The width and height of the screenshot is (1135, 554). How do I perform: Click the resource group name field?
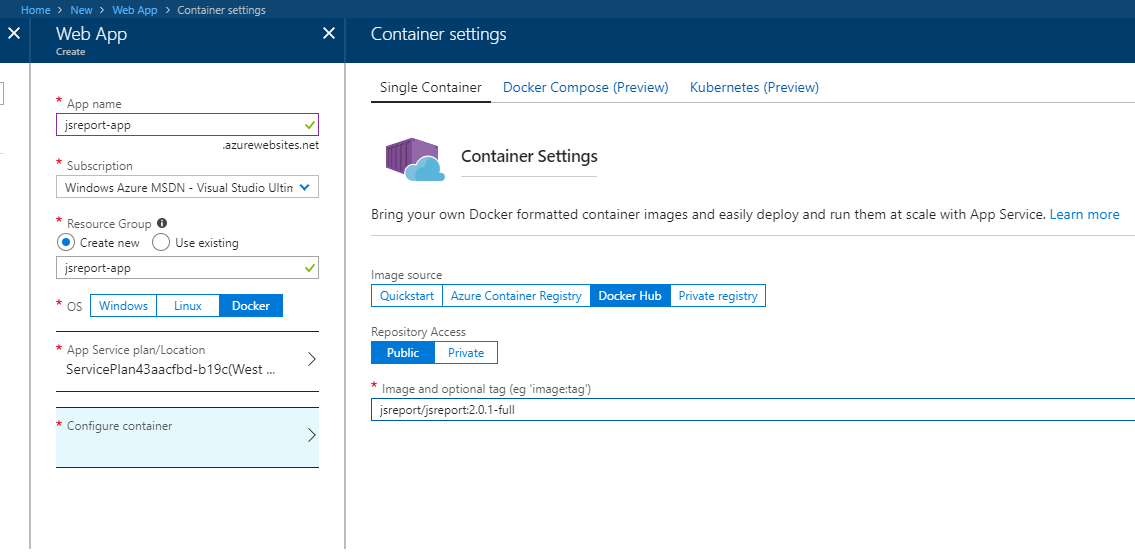(x=187, y=268)
